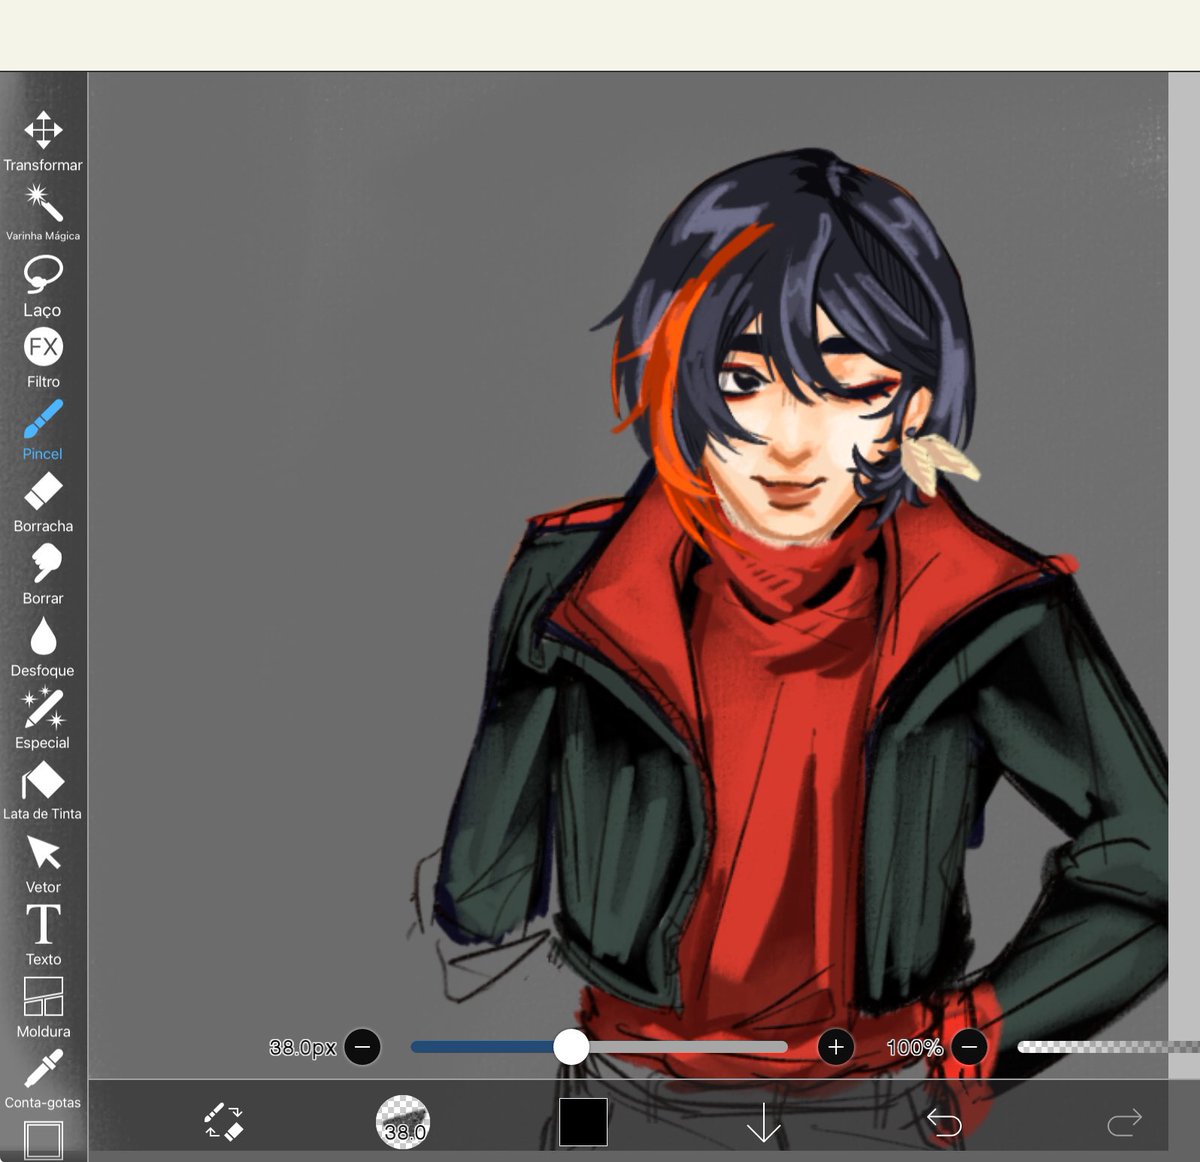
Task: Switch to the Borracha eraser tool
Action: click(43, 502)
